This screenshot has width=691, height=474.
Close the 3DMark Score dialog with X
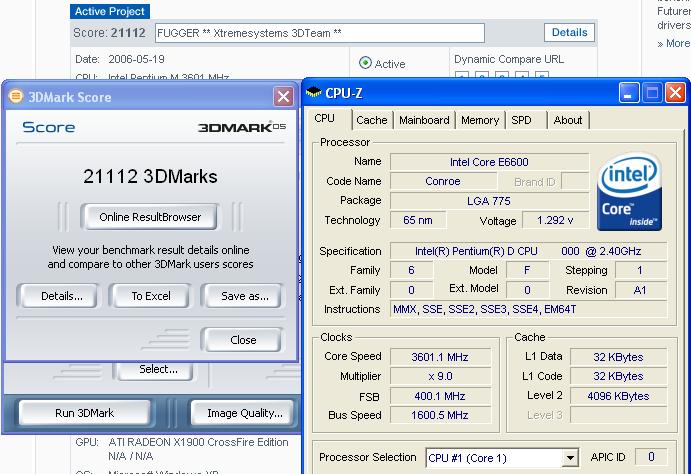click(283, 97)
